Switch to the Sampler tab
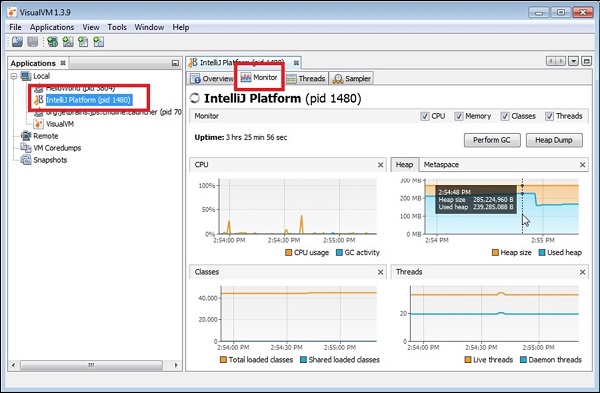Screen dimensions: 600x393 coord(352,78)
